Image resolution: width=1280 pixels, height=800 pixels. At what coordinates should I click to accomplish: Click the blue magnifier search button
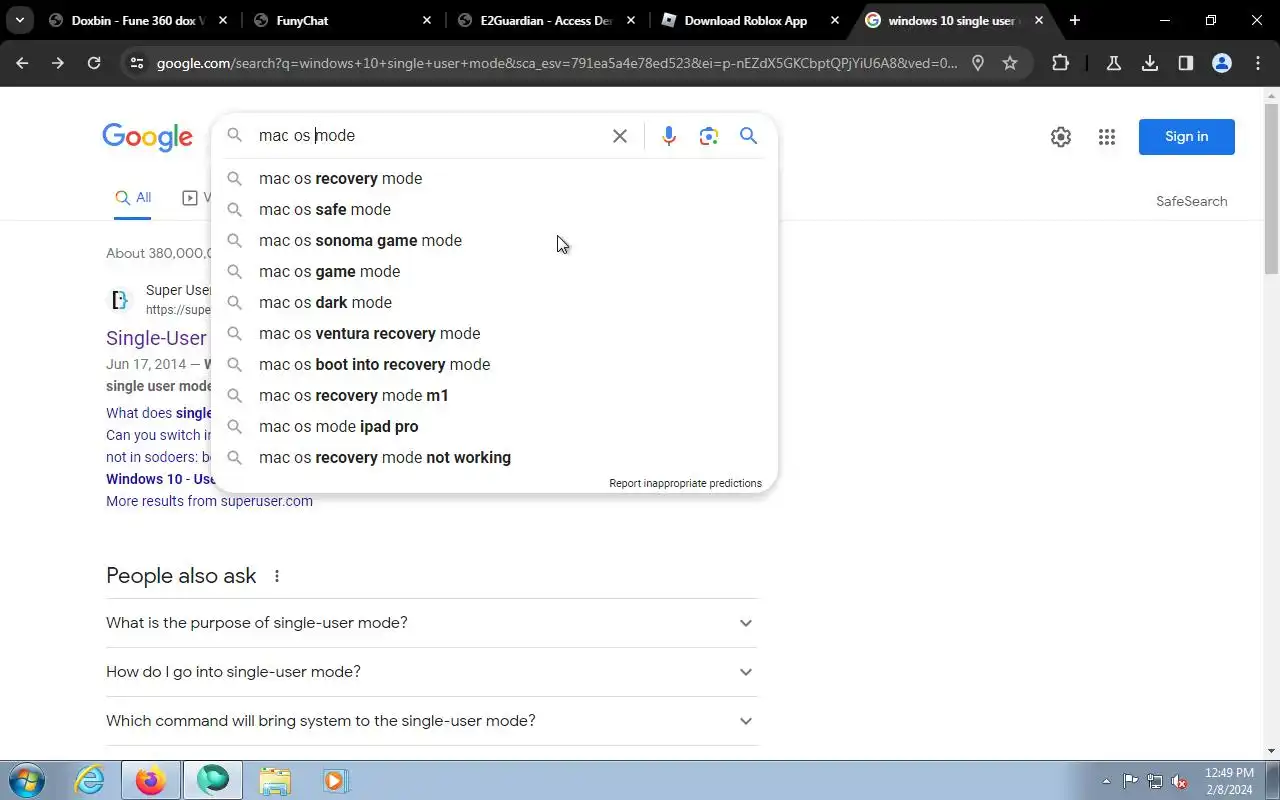click(x=748, y=136)
